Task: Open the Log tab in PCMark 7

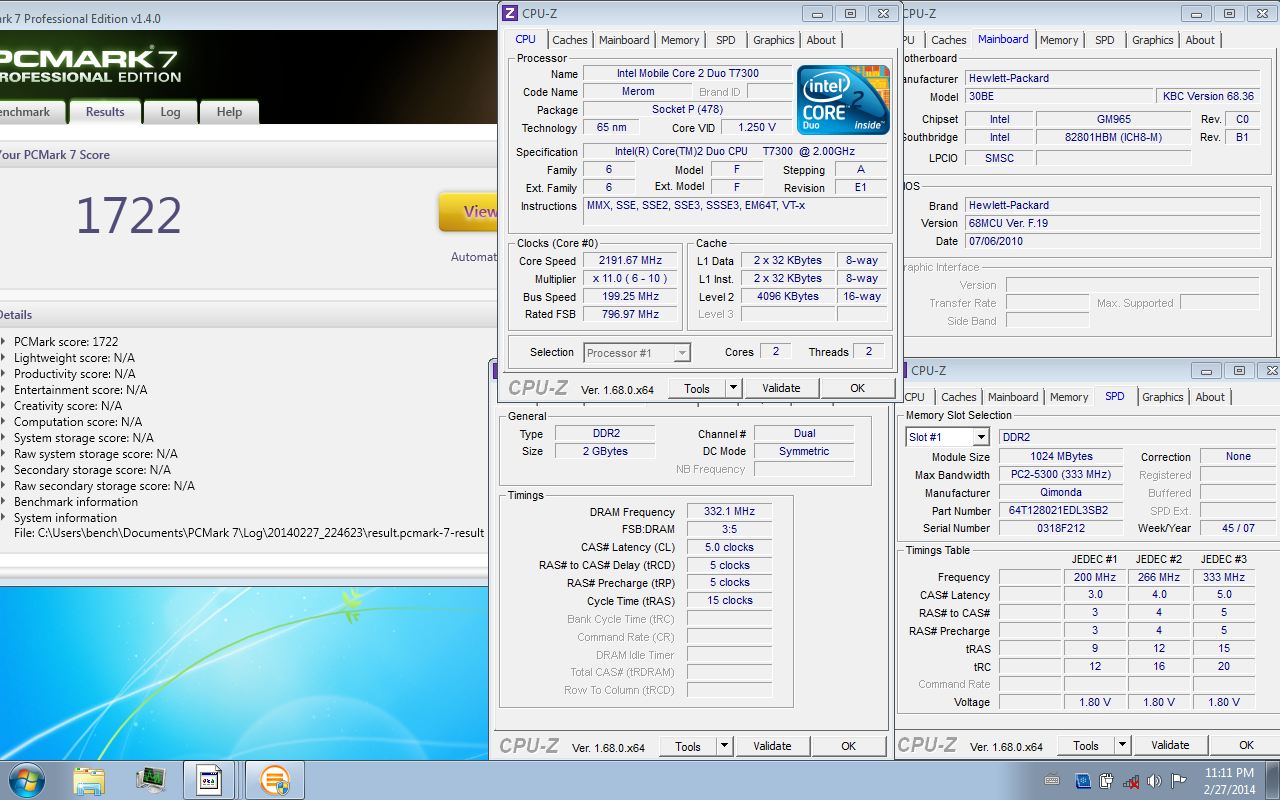Action: coord(170,112)
